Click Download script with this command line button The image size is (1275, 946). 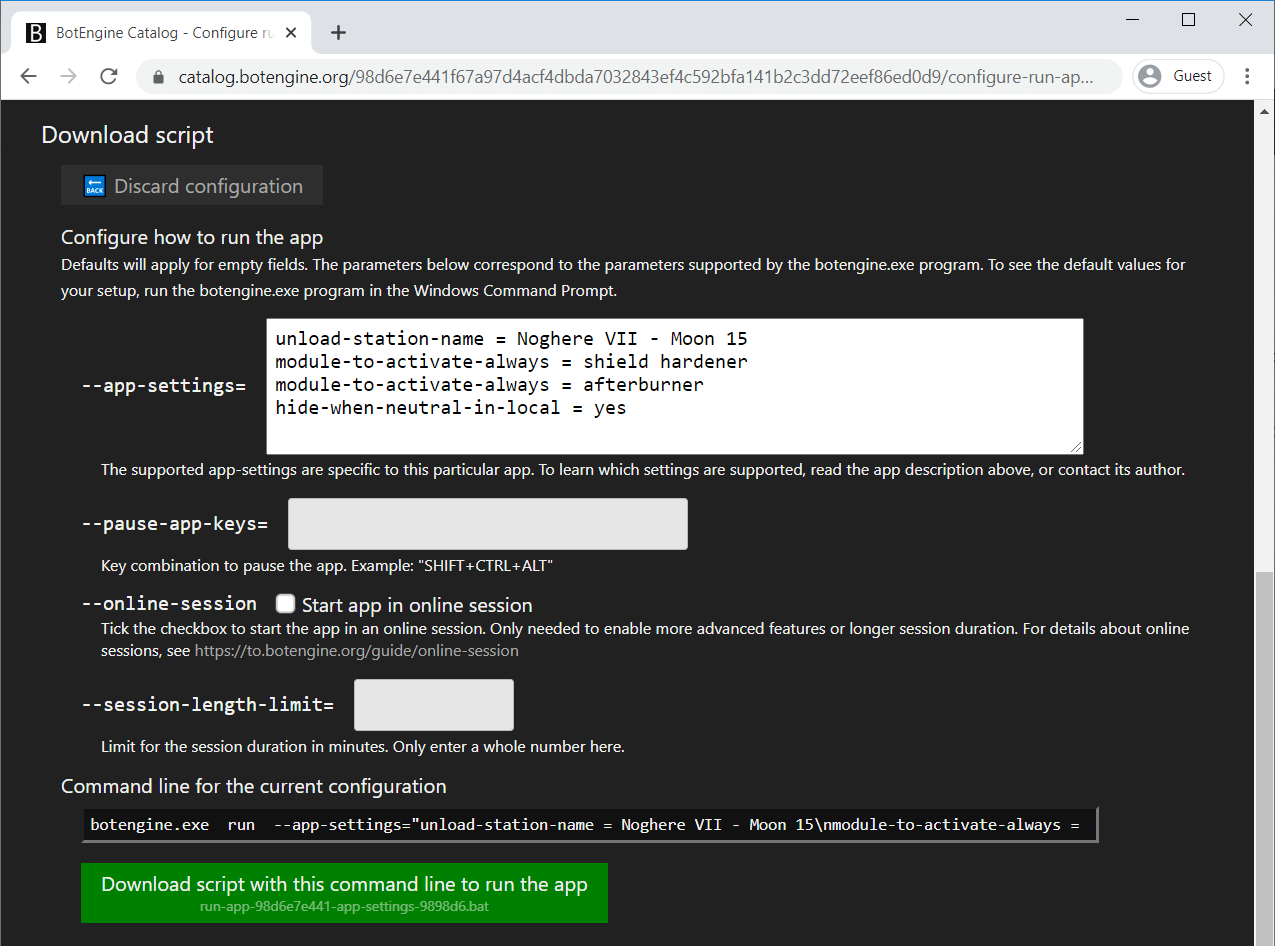point(344,893)
